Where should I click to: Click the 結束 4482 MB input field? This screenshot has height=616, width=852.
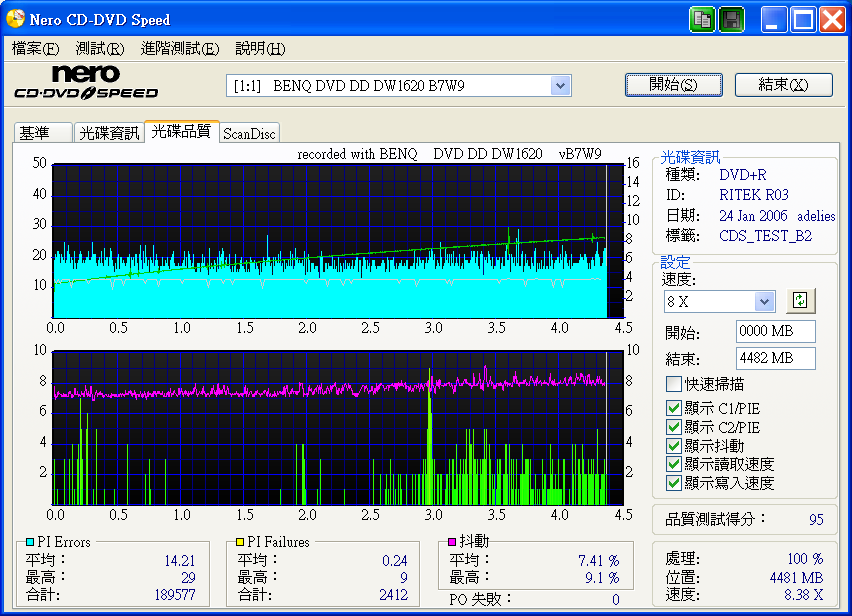pos(775,359)
